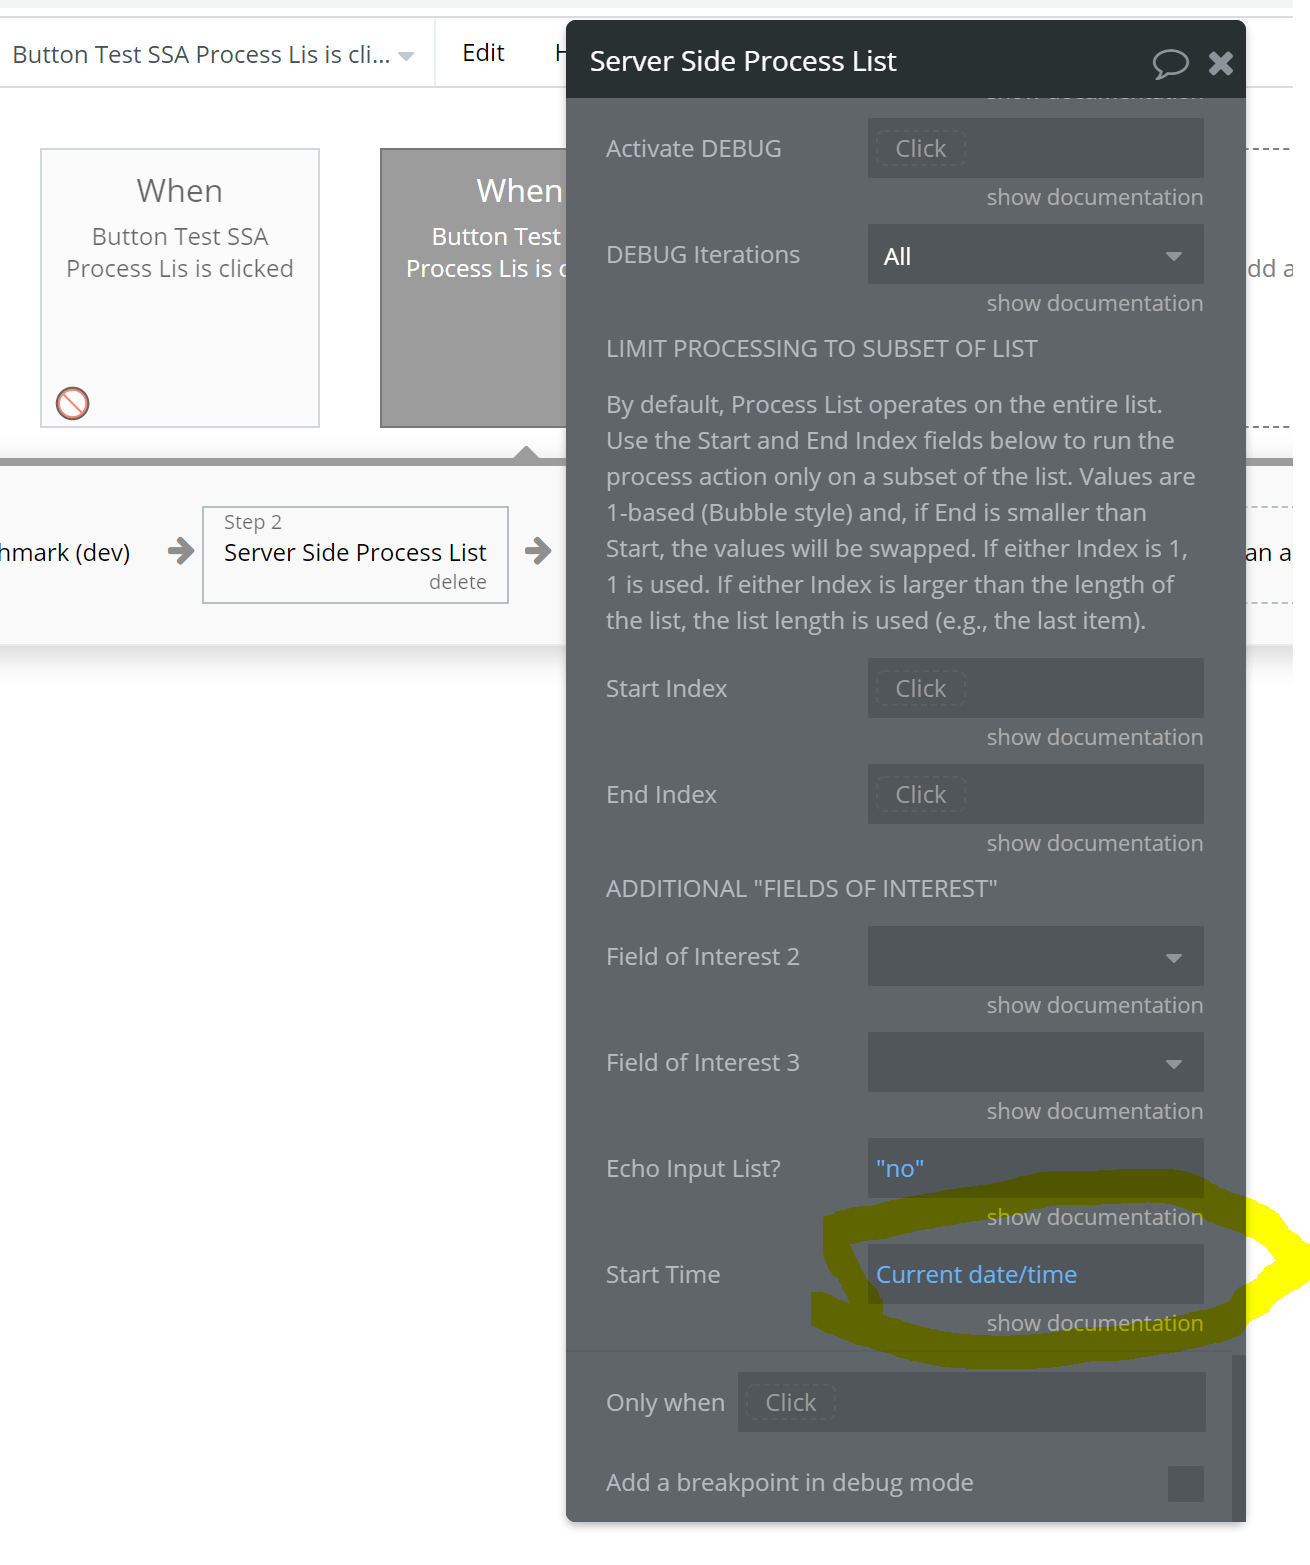Image resolution: width=1310 pixels, height=1565 pixels.
Task: Expand the Field of Interest 2 dropdown
Action: pyautogui.click(x=1035, y=957)
